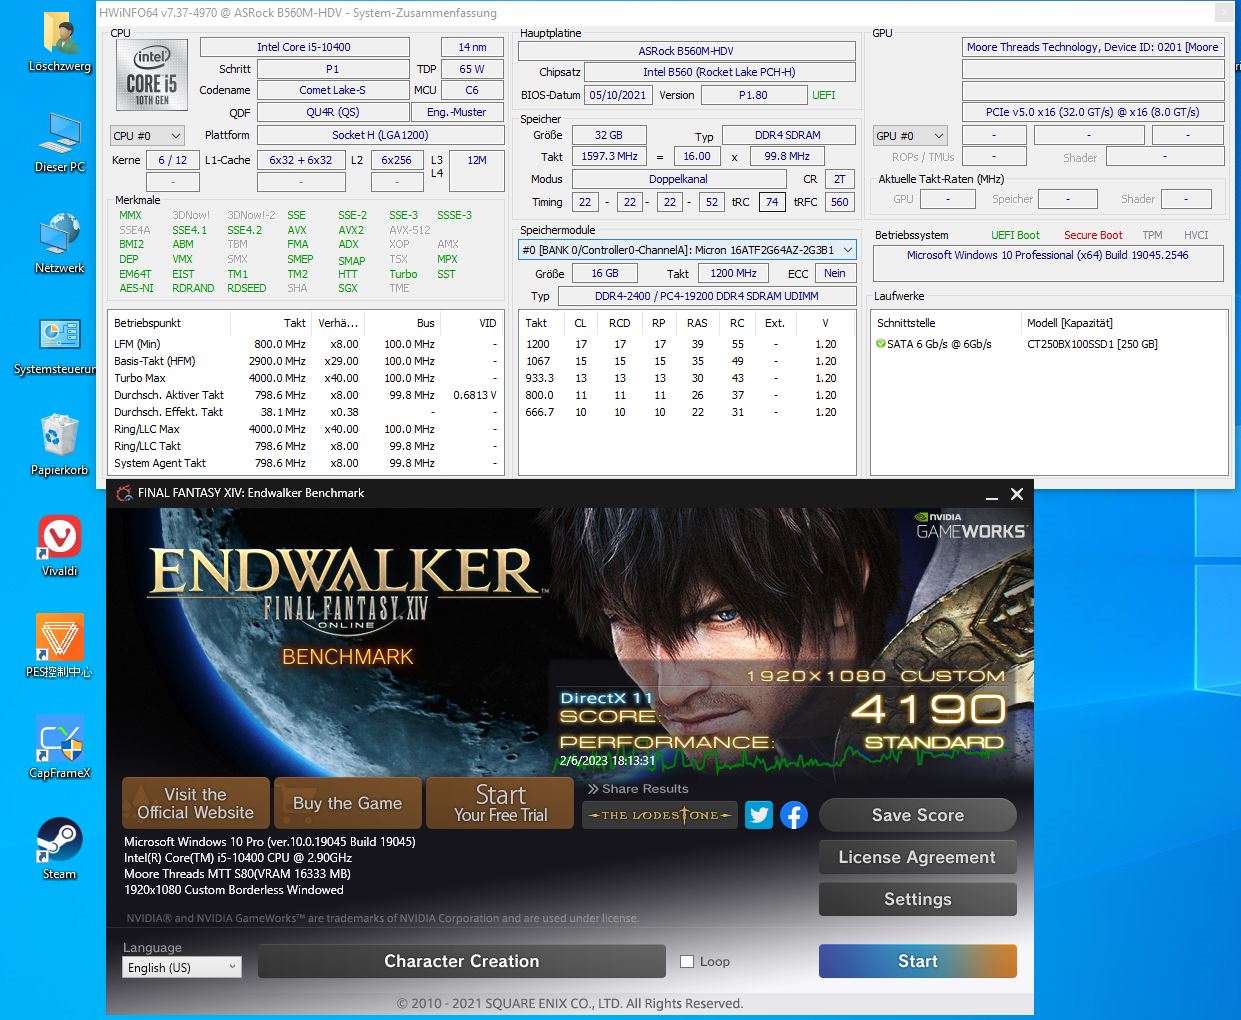Click the BIOS date 05/10/2021 field
The width and height of the screenshot is (1241, 1020).
click(x=618, y=95)
